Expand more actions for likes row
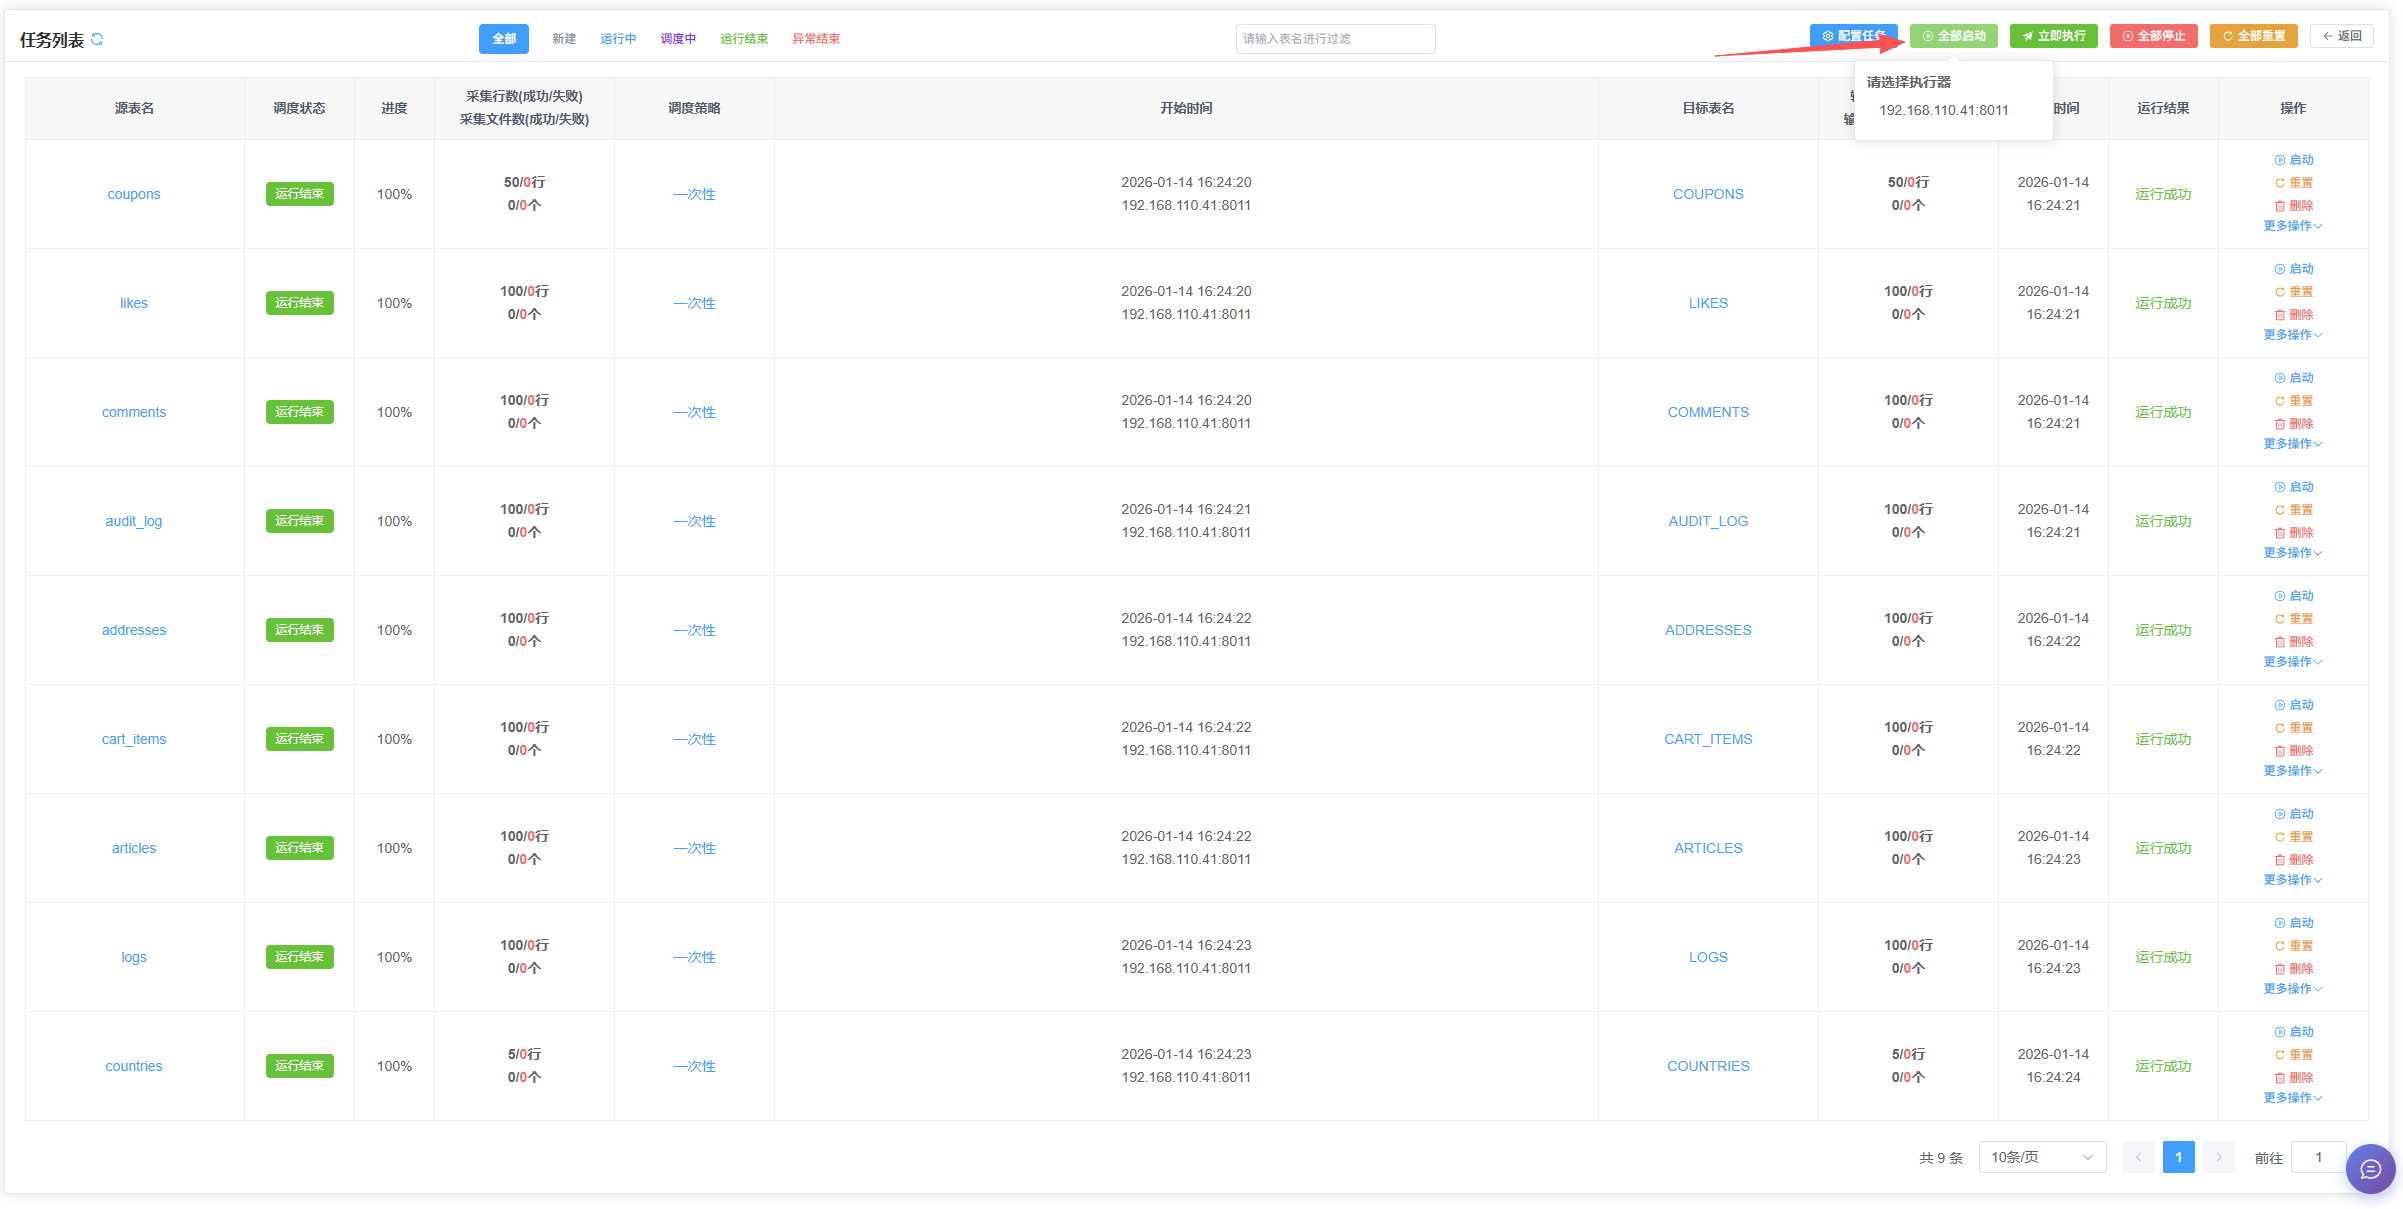The image size is (2403, 1209). [2292, 335]
